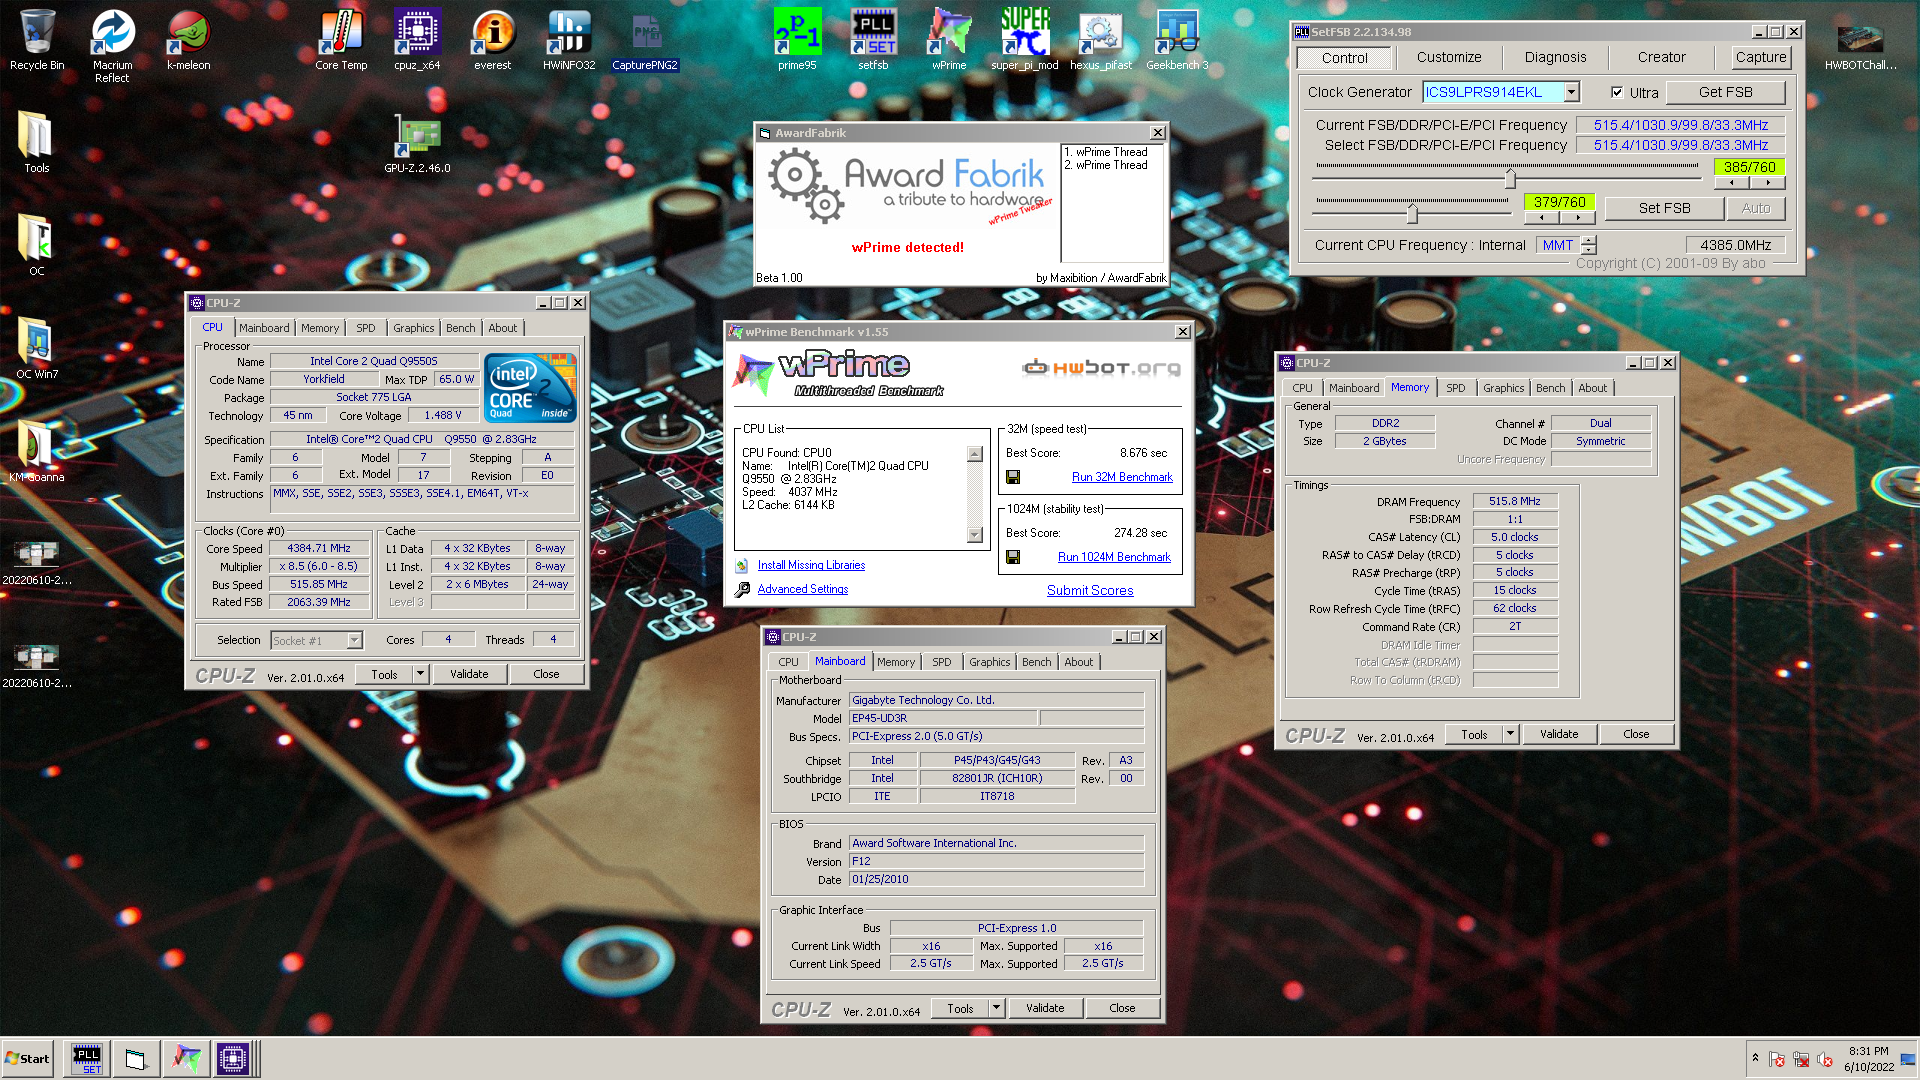Open the Socket #1 selection dropdown
This screenshot has height=1080, width=1920.
point(354,640)
